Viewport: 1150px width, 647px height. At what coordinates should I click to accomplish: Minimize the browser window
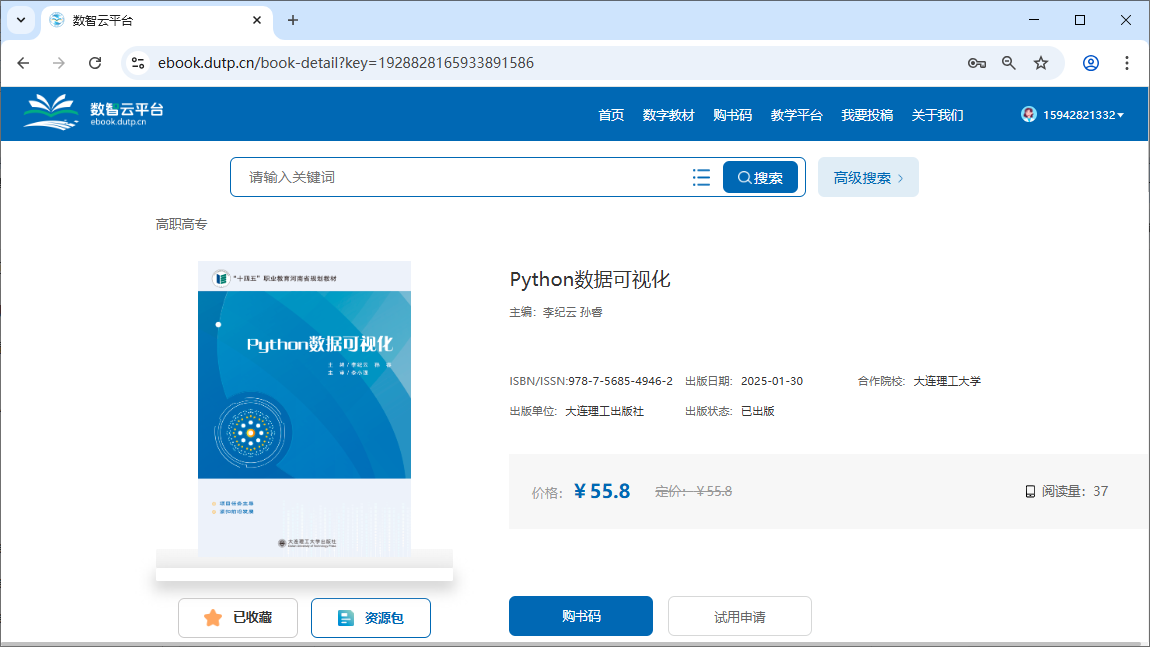tap(1034, 20)
